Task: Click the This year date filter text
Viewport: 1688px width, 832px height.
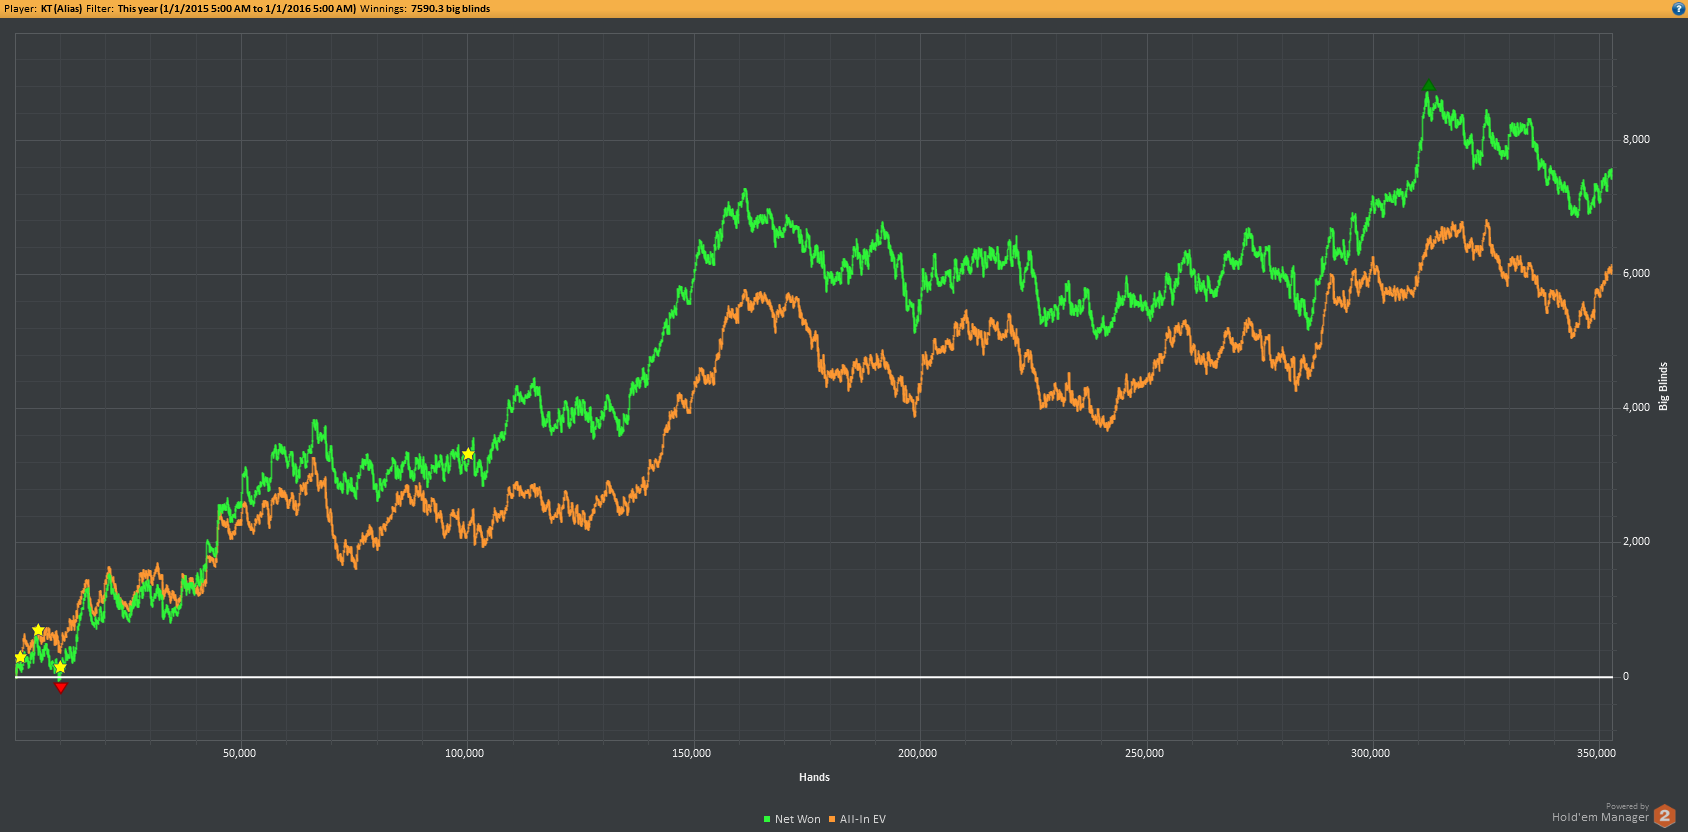Action: click(236, 8)
